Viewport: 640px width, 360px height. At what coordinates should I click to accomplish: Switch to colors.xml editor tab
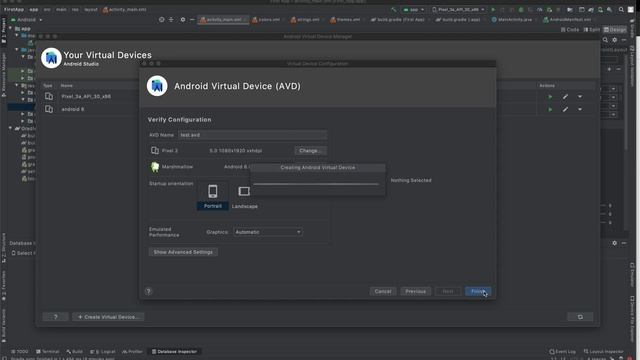[x=266, y=20]
